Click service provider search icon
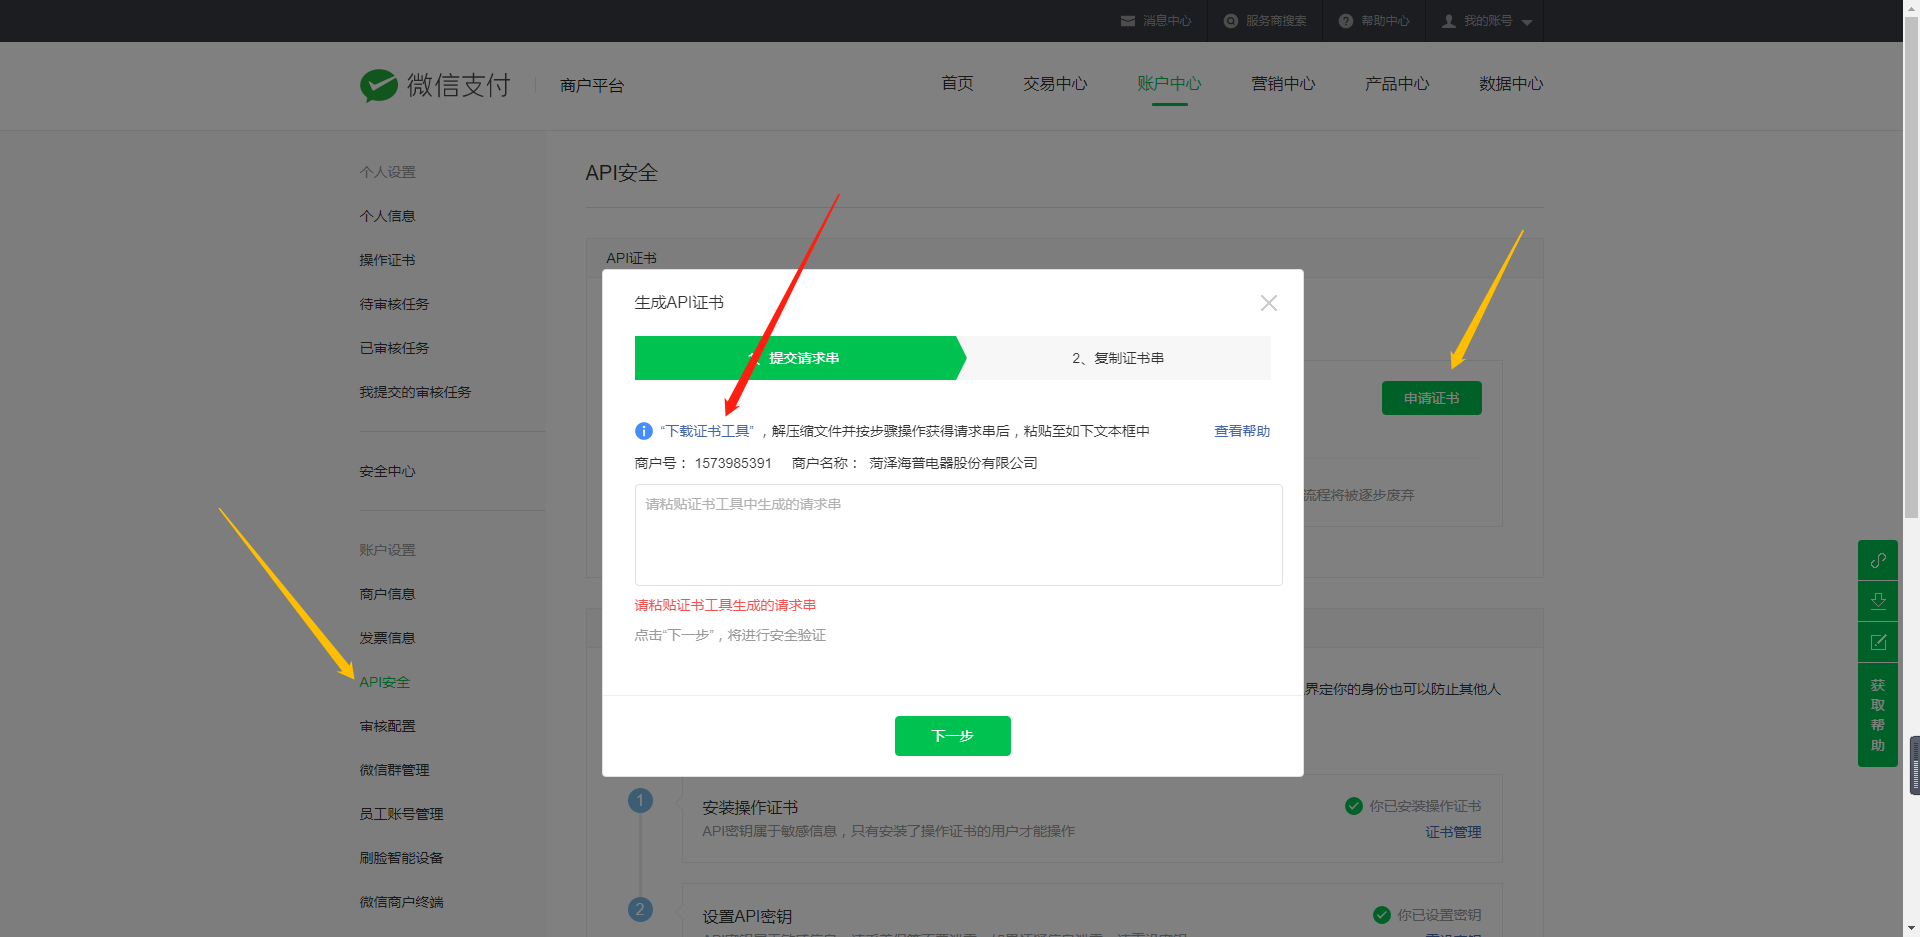 (x=1231, y=21)
